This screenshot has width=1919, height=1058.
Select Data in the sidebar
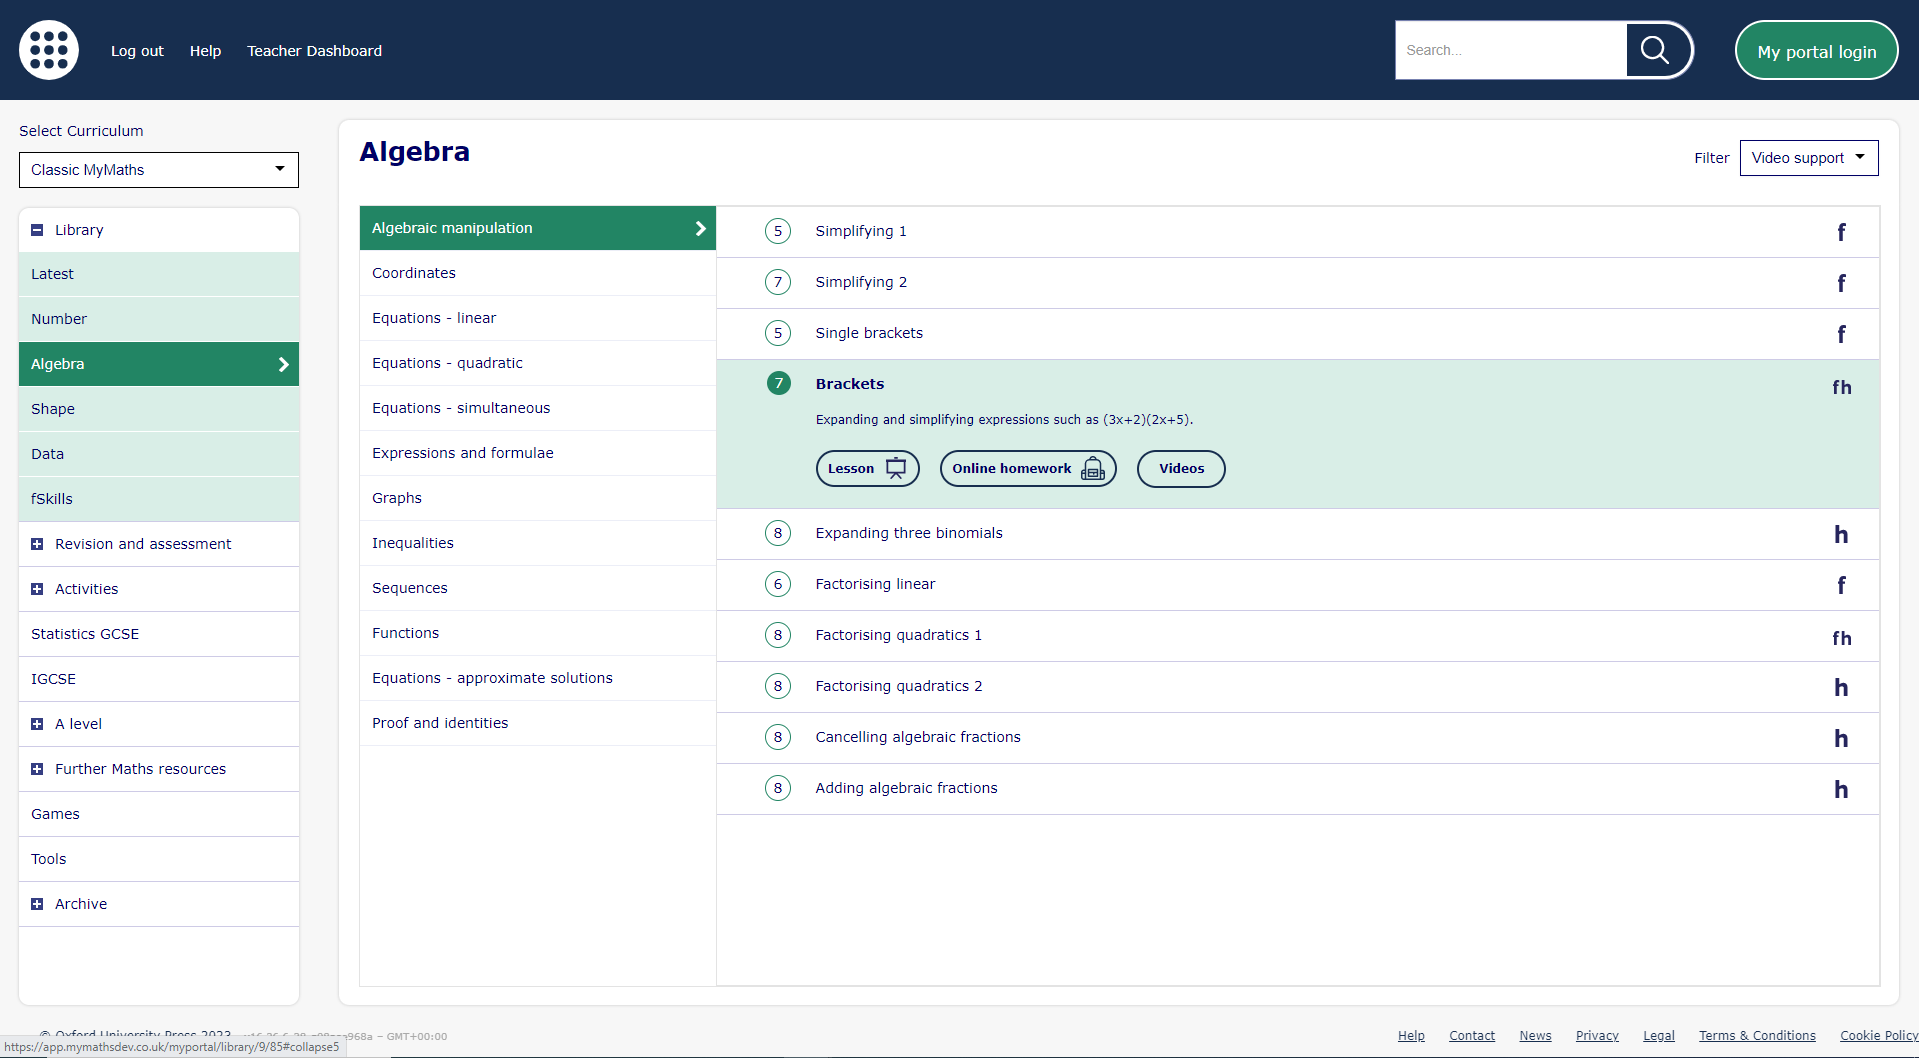click(159, 454)
